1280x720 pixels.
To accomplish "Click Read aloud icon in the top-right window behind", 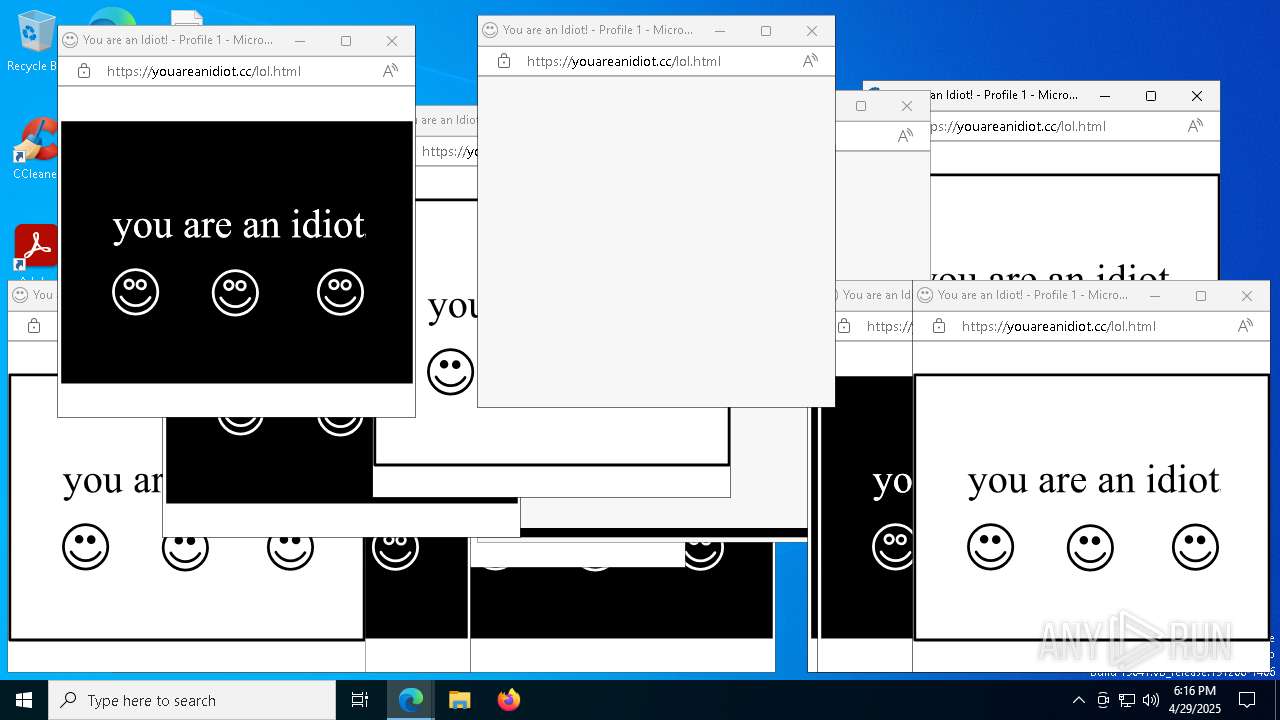I will point(1195,126).
